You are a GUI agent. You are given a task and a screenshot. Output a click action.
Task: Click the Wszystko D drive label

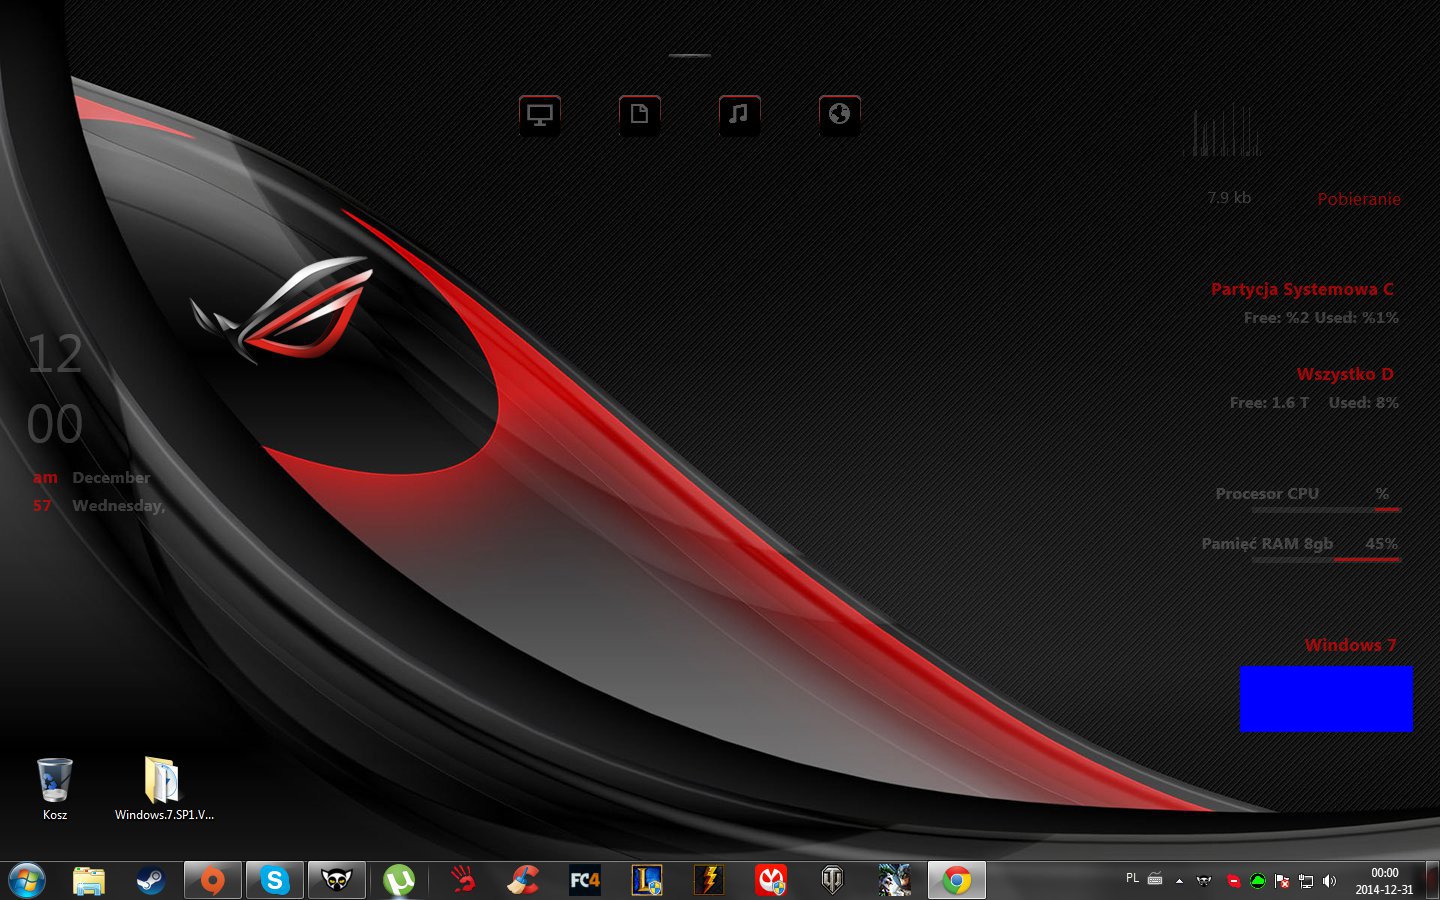point(1345,374)
